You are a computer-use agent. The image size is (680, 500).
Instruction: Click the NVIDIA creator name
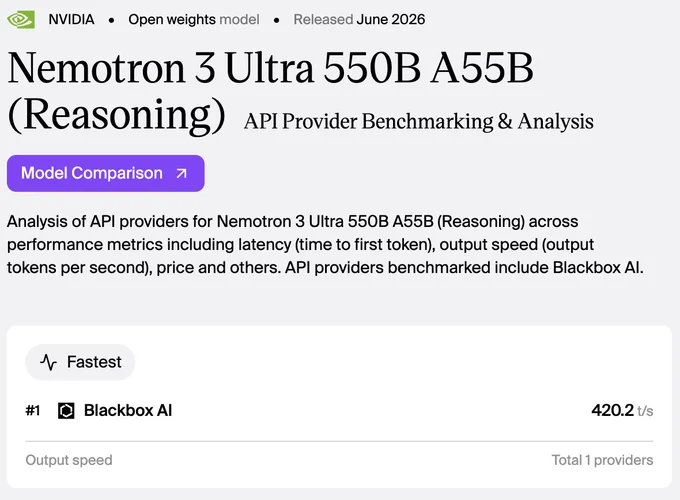click(x=71, y=20)
